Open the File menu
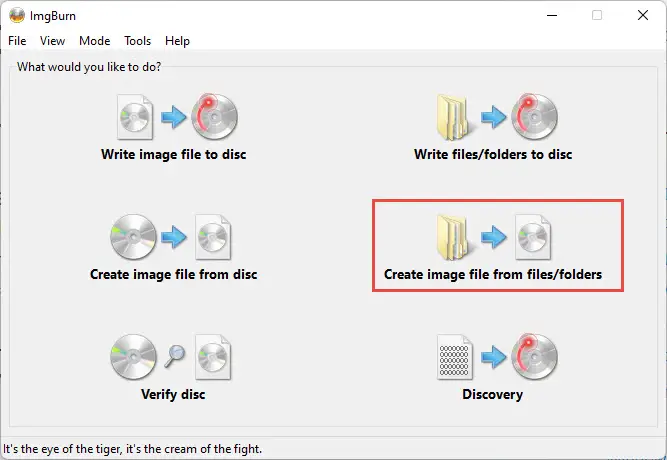Viewport: 667px width, 460px height. pos(17,41)
